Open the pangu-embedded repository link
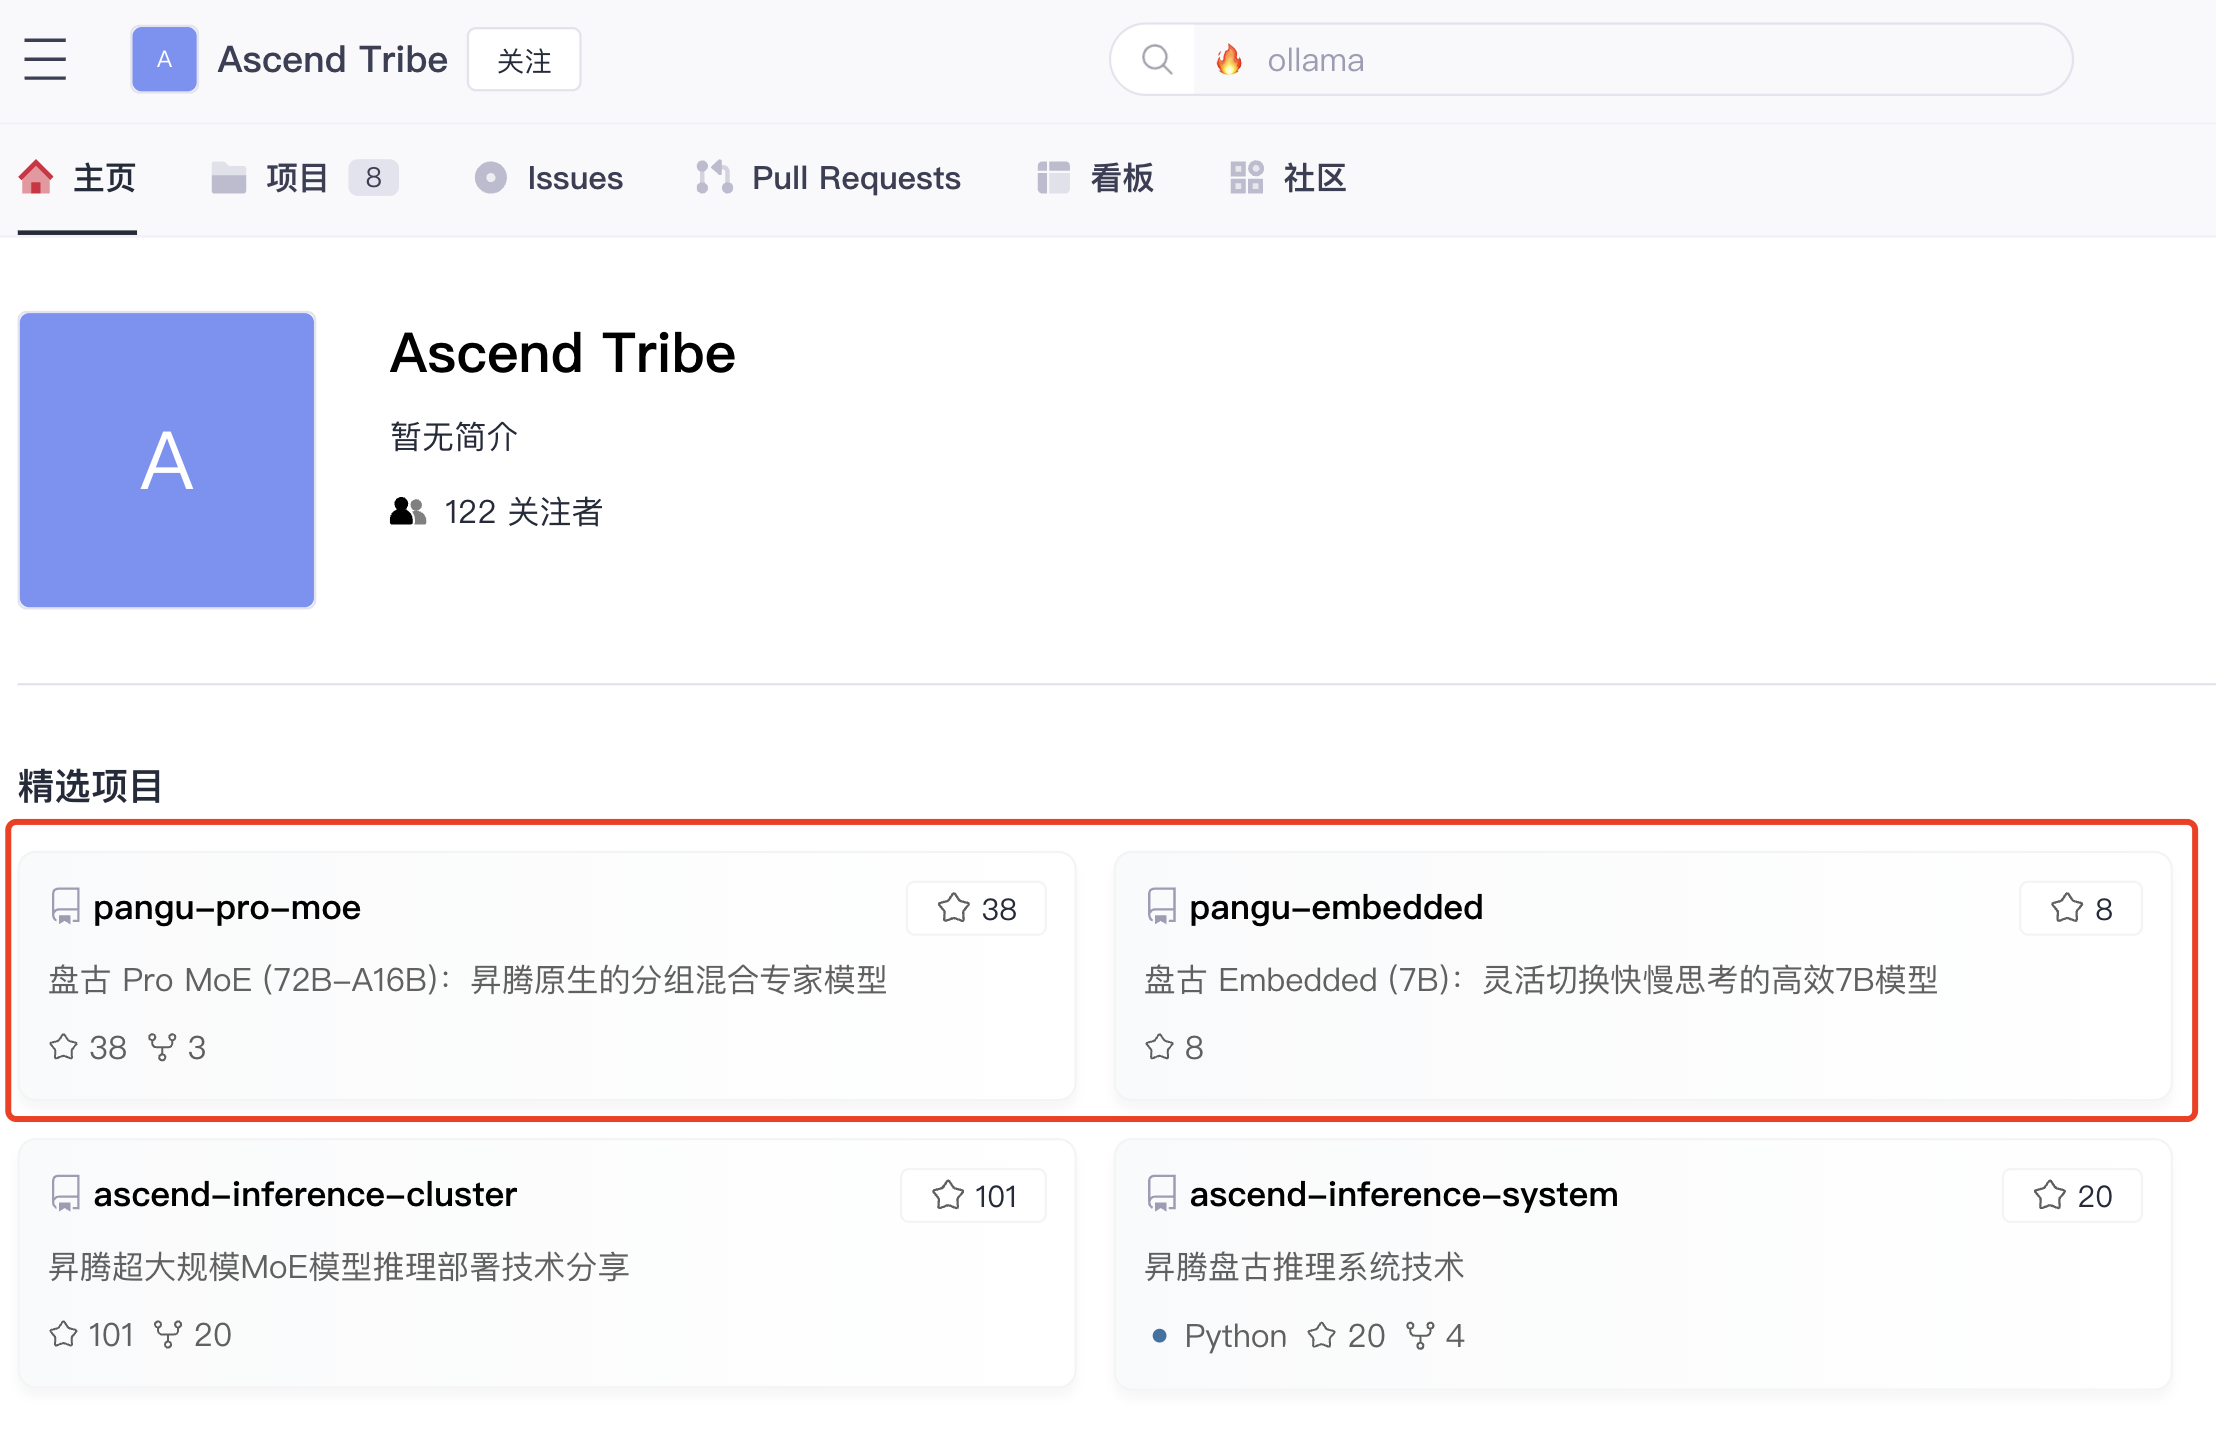This screenshot has height=1436, width=2216. pos(1335,907)
